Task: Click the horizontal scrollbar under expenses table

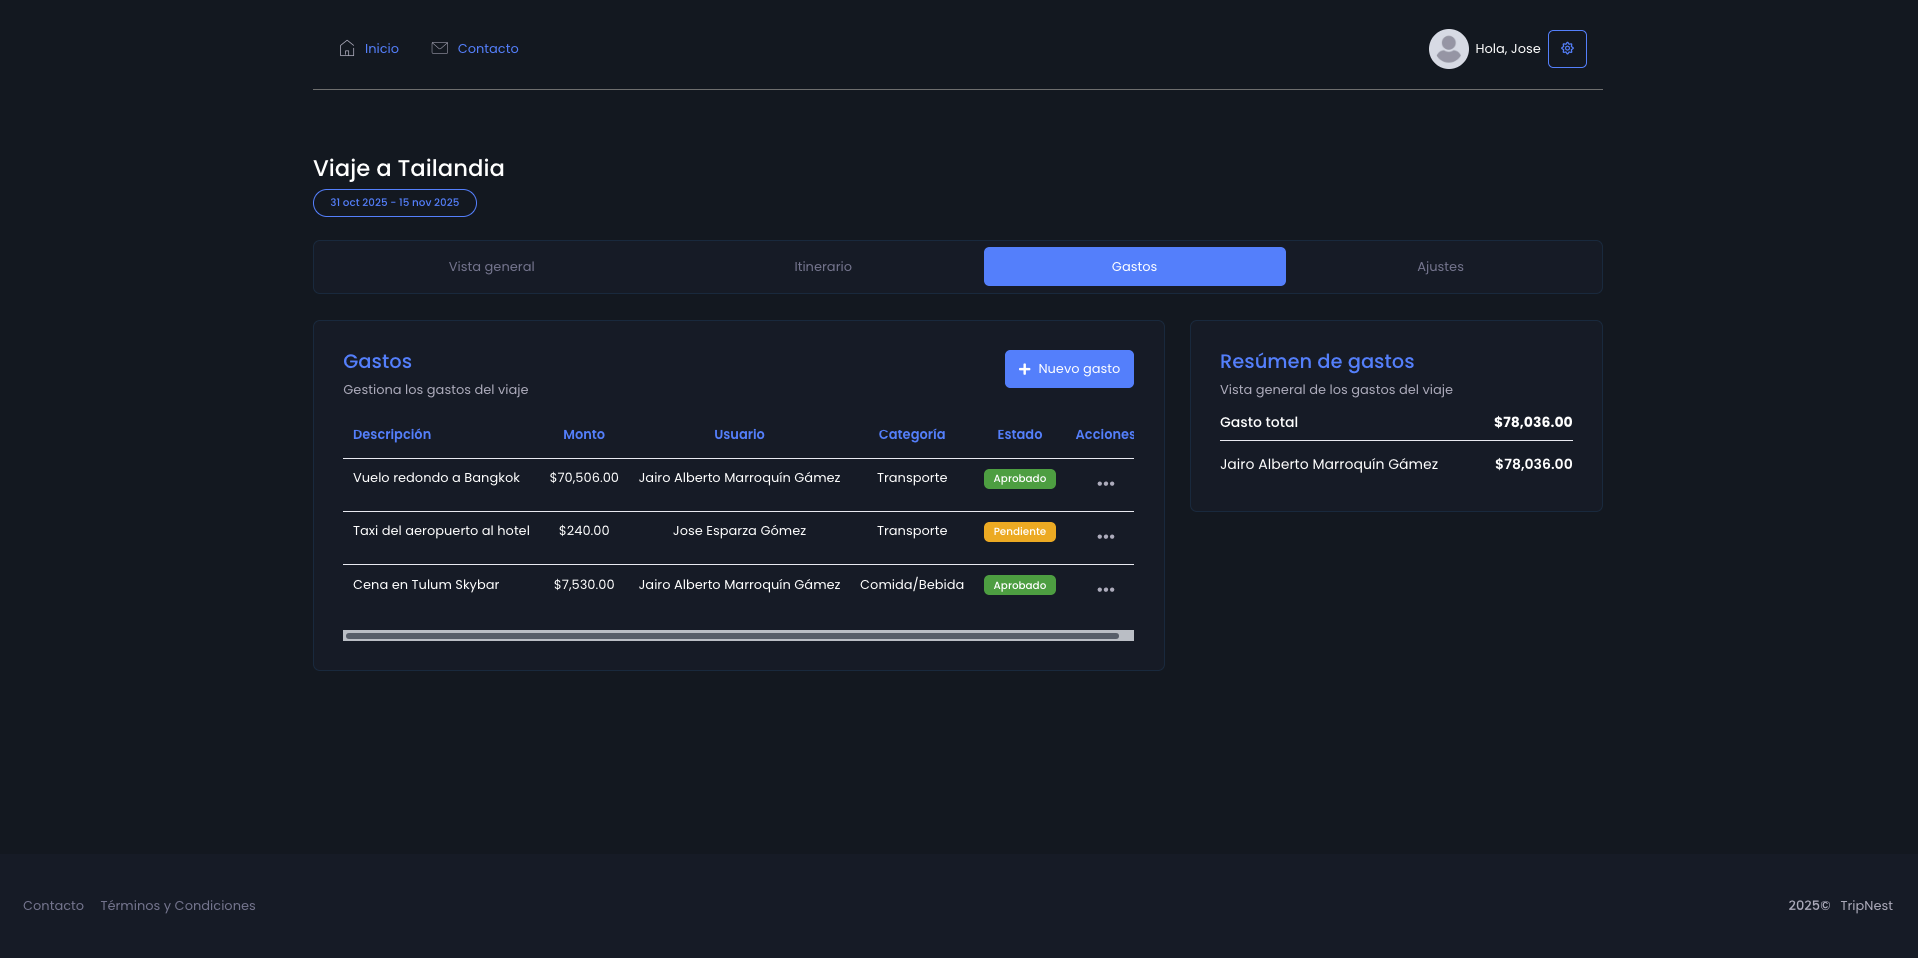Action: pos(732,636)
